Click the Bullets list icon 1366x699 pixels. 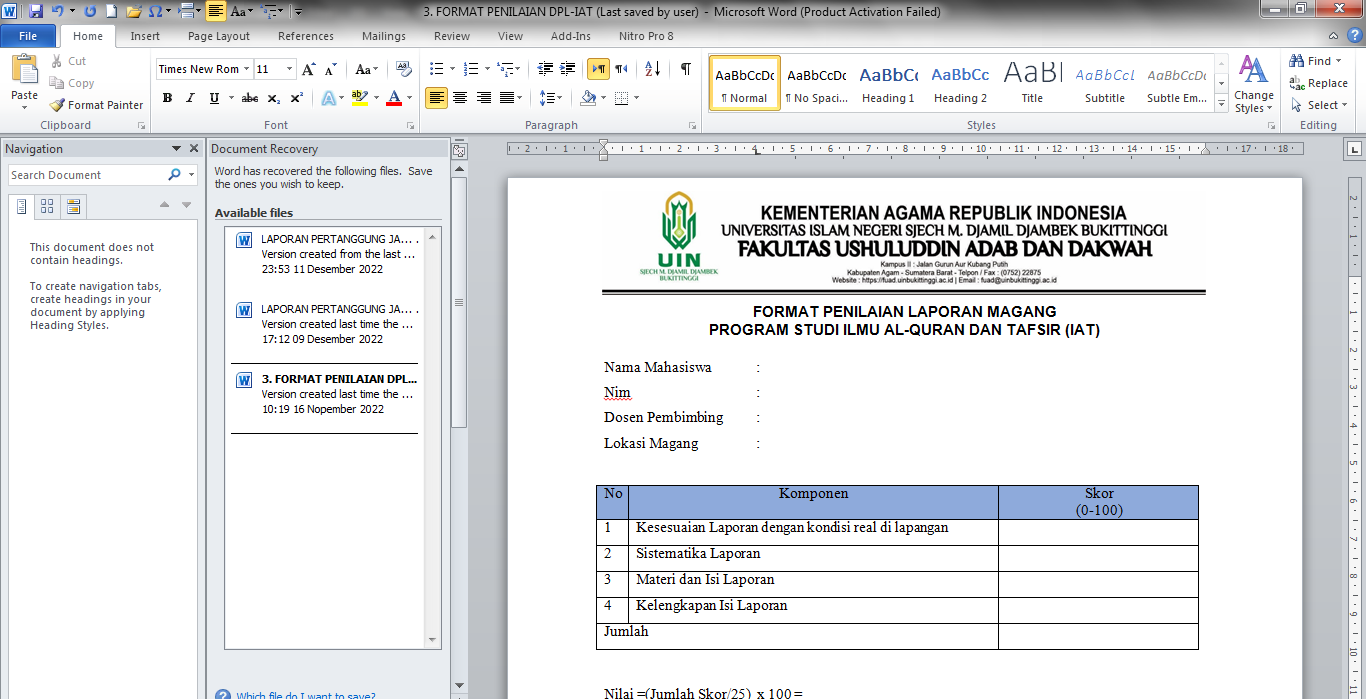click(x=436, y=69)
